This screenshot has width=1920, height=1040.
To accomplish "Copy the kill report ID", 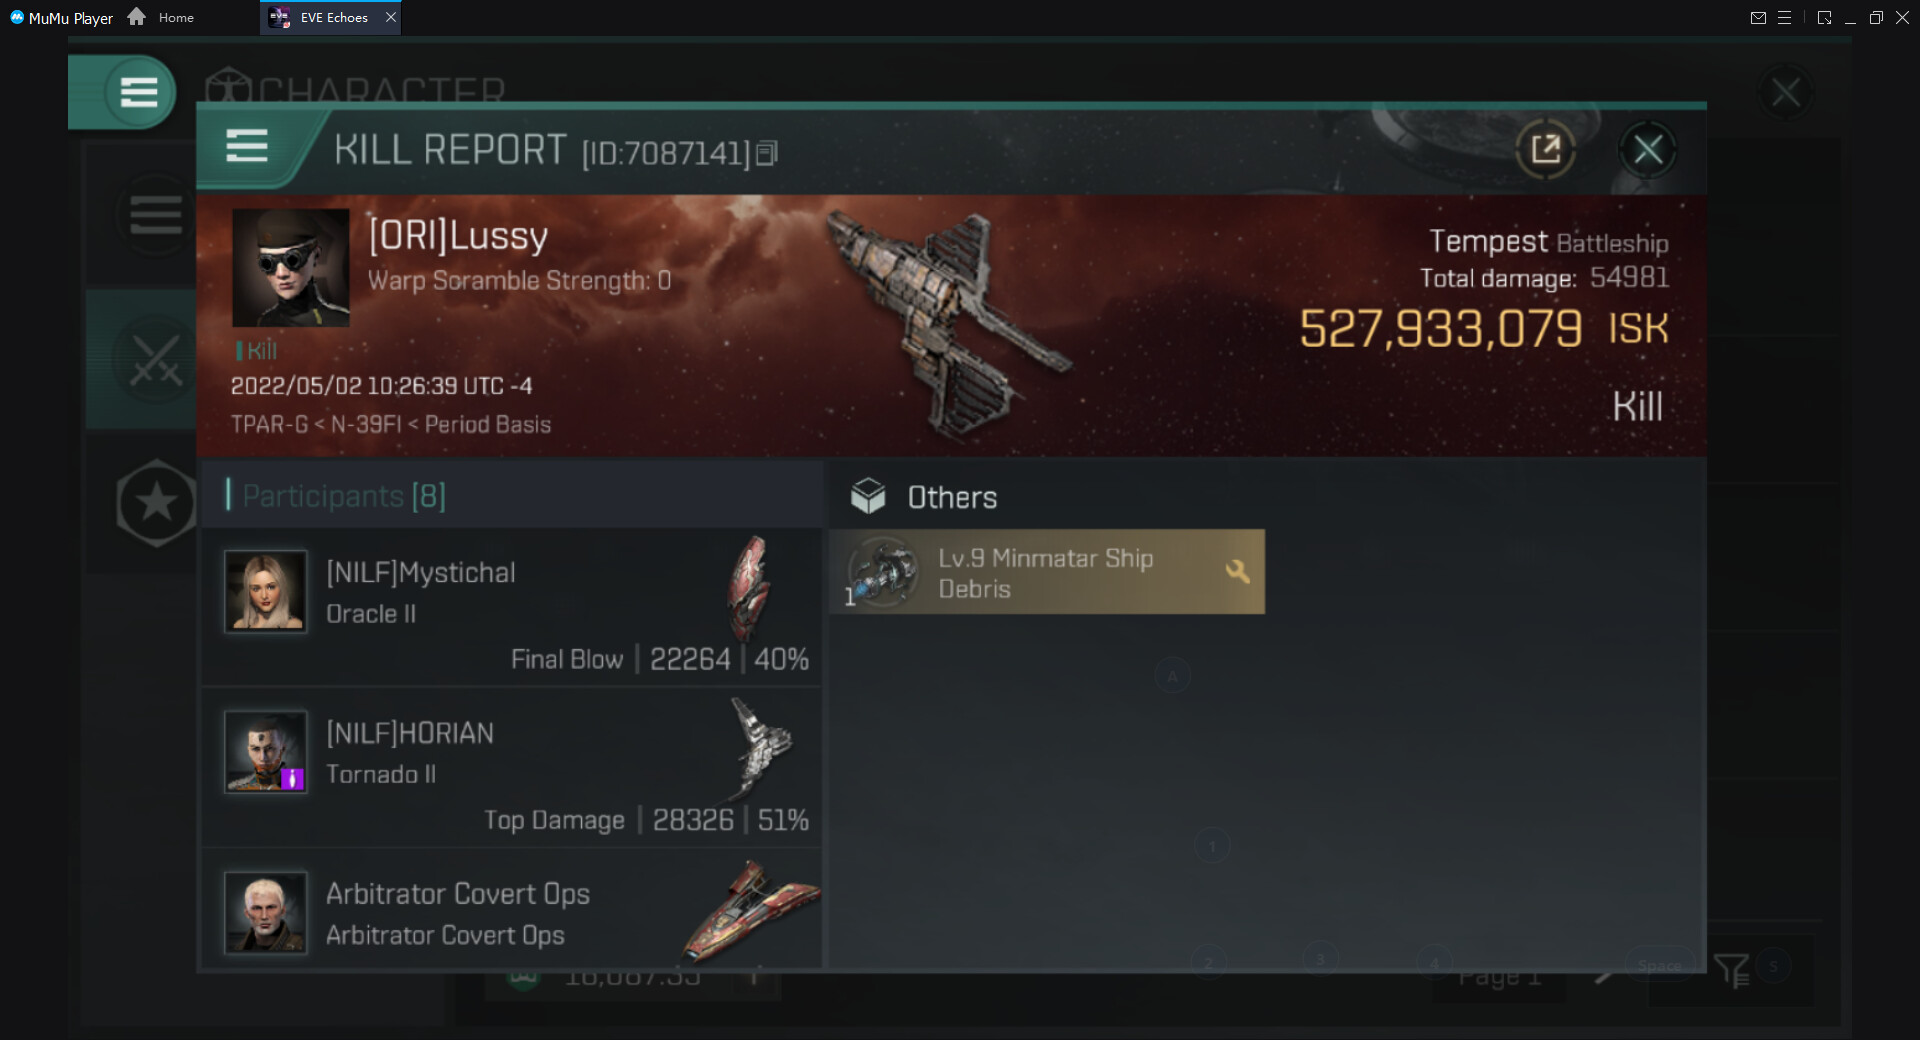I will (767, 153).
